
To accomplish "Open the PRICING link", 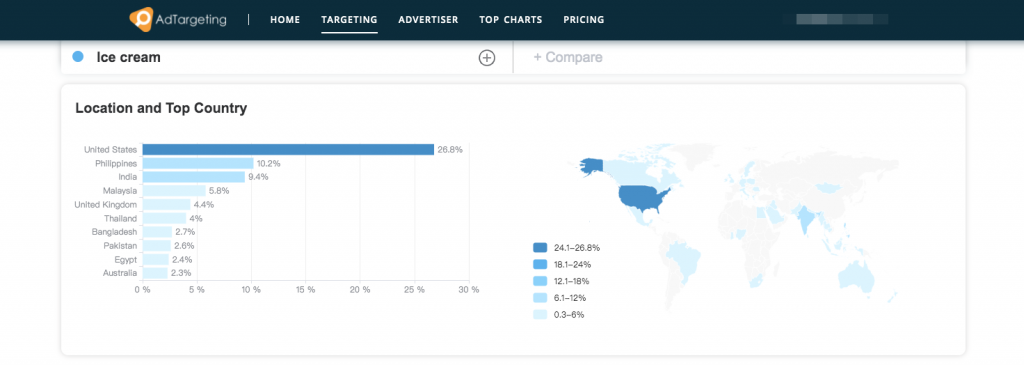I will pyautogui.click(x=584, y=20).
